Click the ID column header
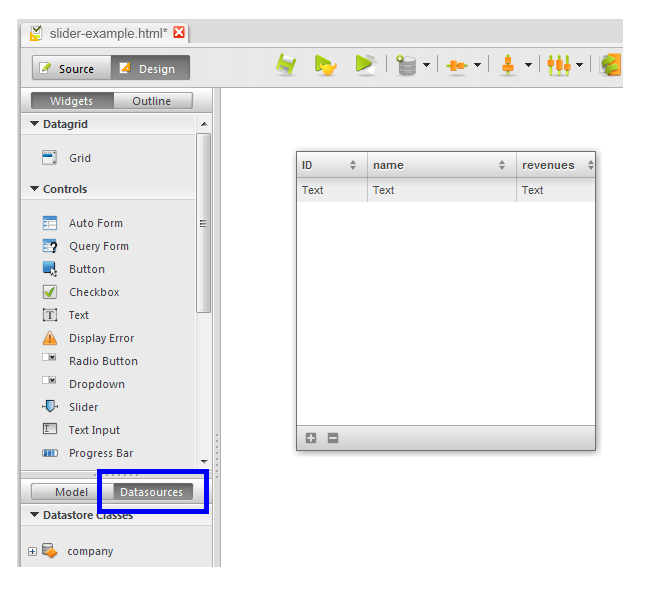Image resolution: width=646 pixels, height=593 pixels. click(x=332, y=165)
